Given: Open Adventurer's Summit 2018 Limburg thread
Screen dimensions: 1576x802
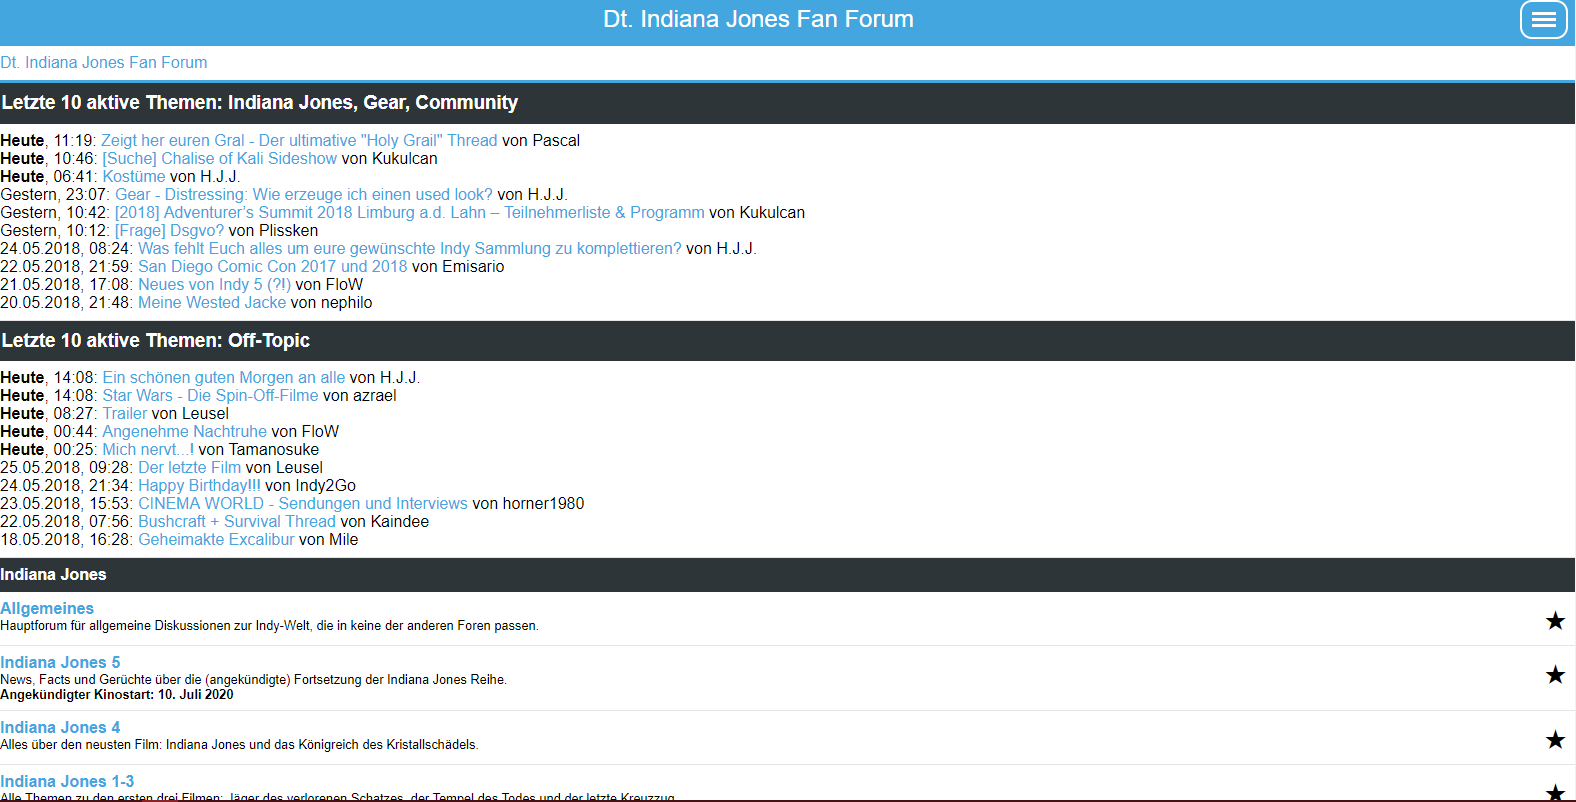Looking at the screenshot, I should (409, 213).
